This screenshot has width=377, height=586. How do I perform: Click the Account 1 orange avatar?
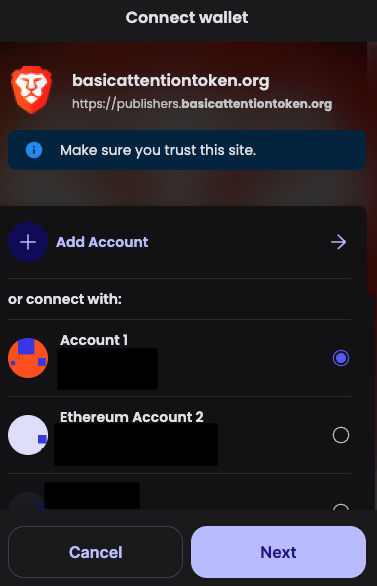click(x=28, y=358)
